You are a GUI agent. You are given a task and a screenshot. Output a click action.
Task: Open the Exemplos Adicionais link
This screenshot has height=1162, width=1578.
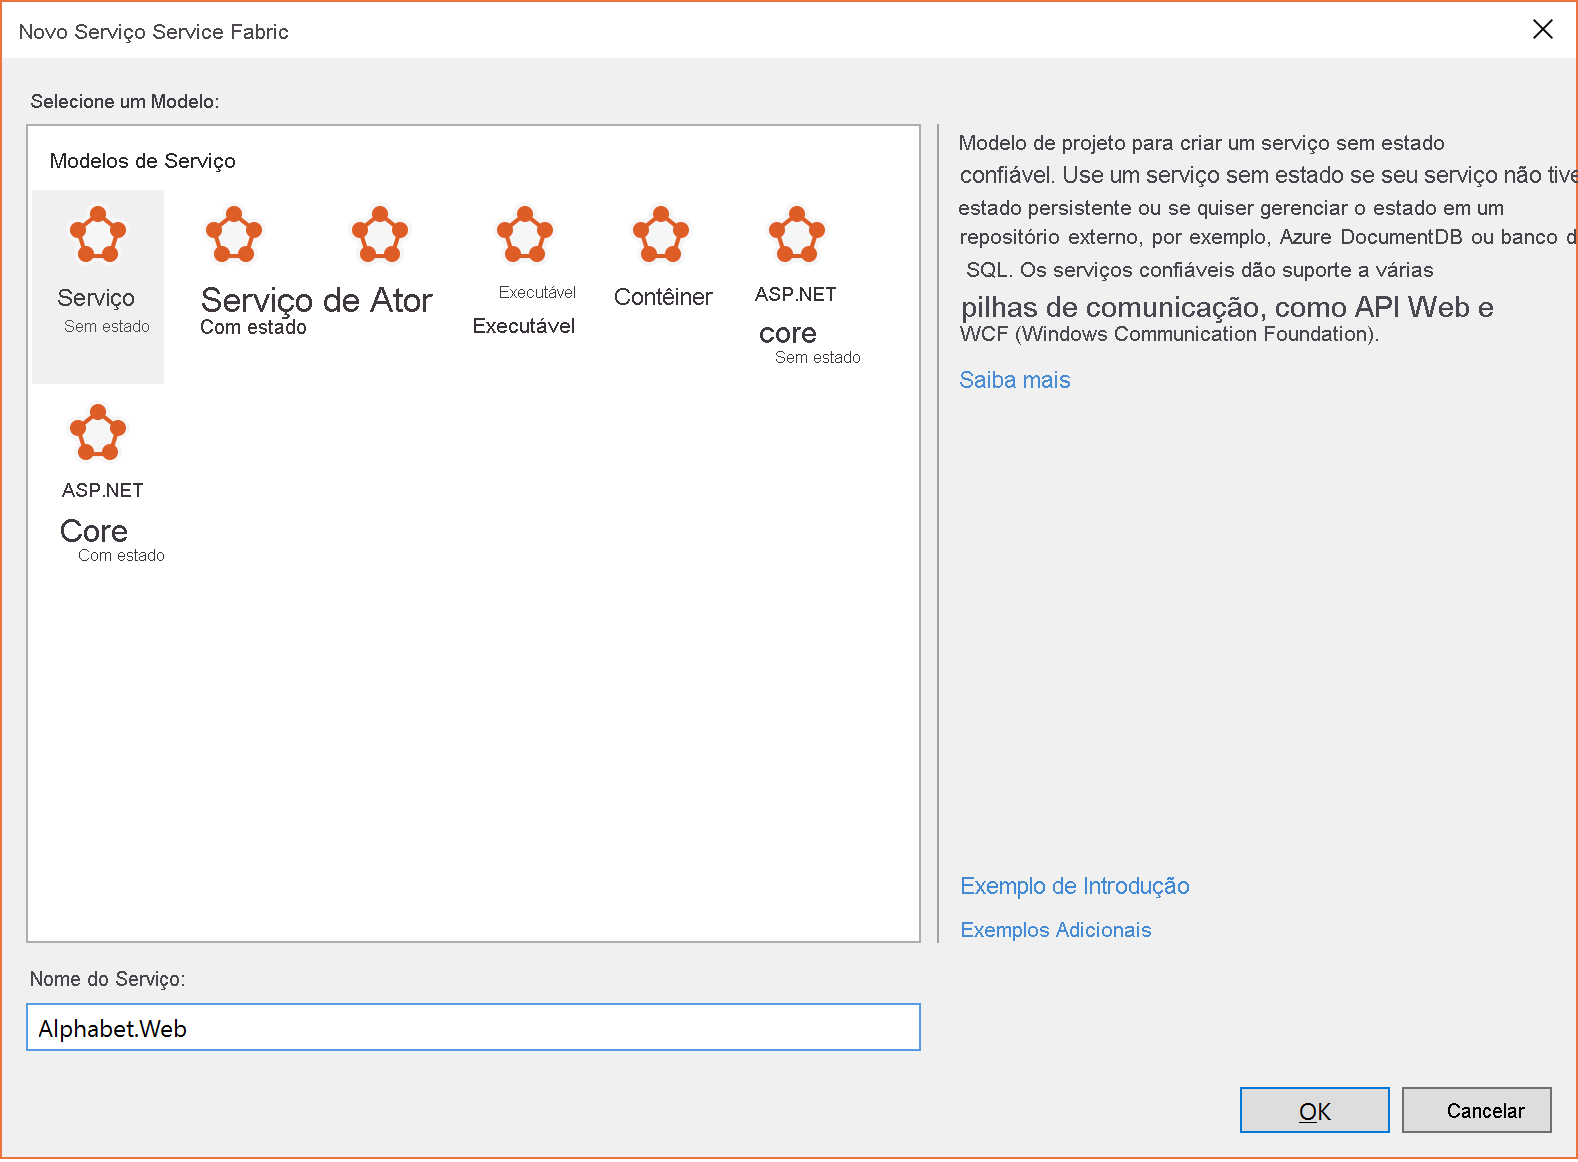click(1056, 930)
